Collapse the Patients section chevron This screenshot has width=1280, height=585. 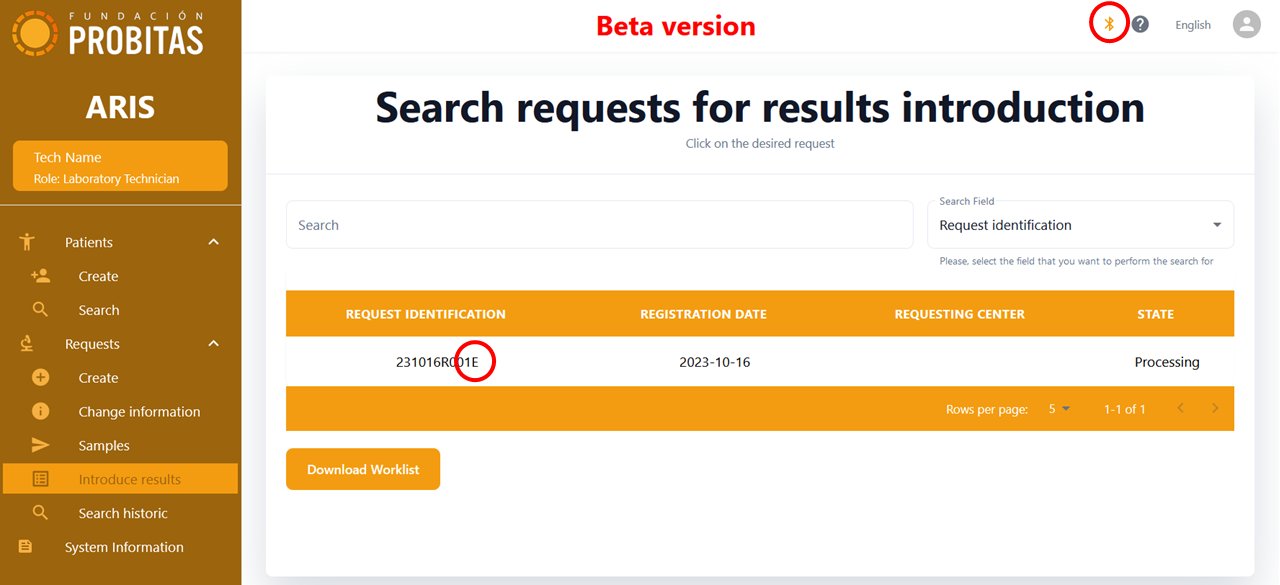(213, 242)
